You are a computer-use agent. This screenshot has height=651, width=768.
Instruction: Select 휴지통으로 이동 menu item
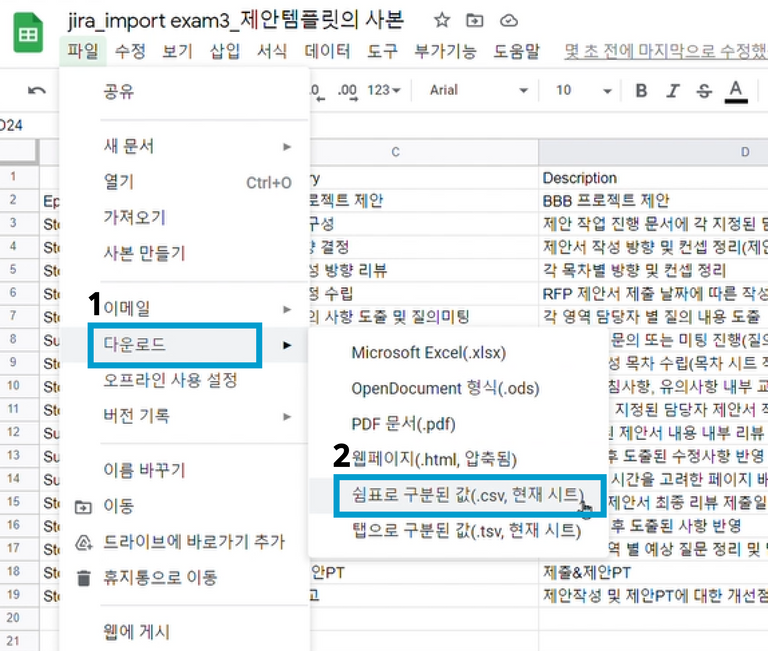pos(185,578)
